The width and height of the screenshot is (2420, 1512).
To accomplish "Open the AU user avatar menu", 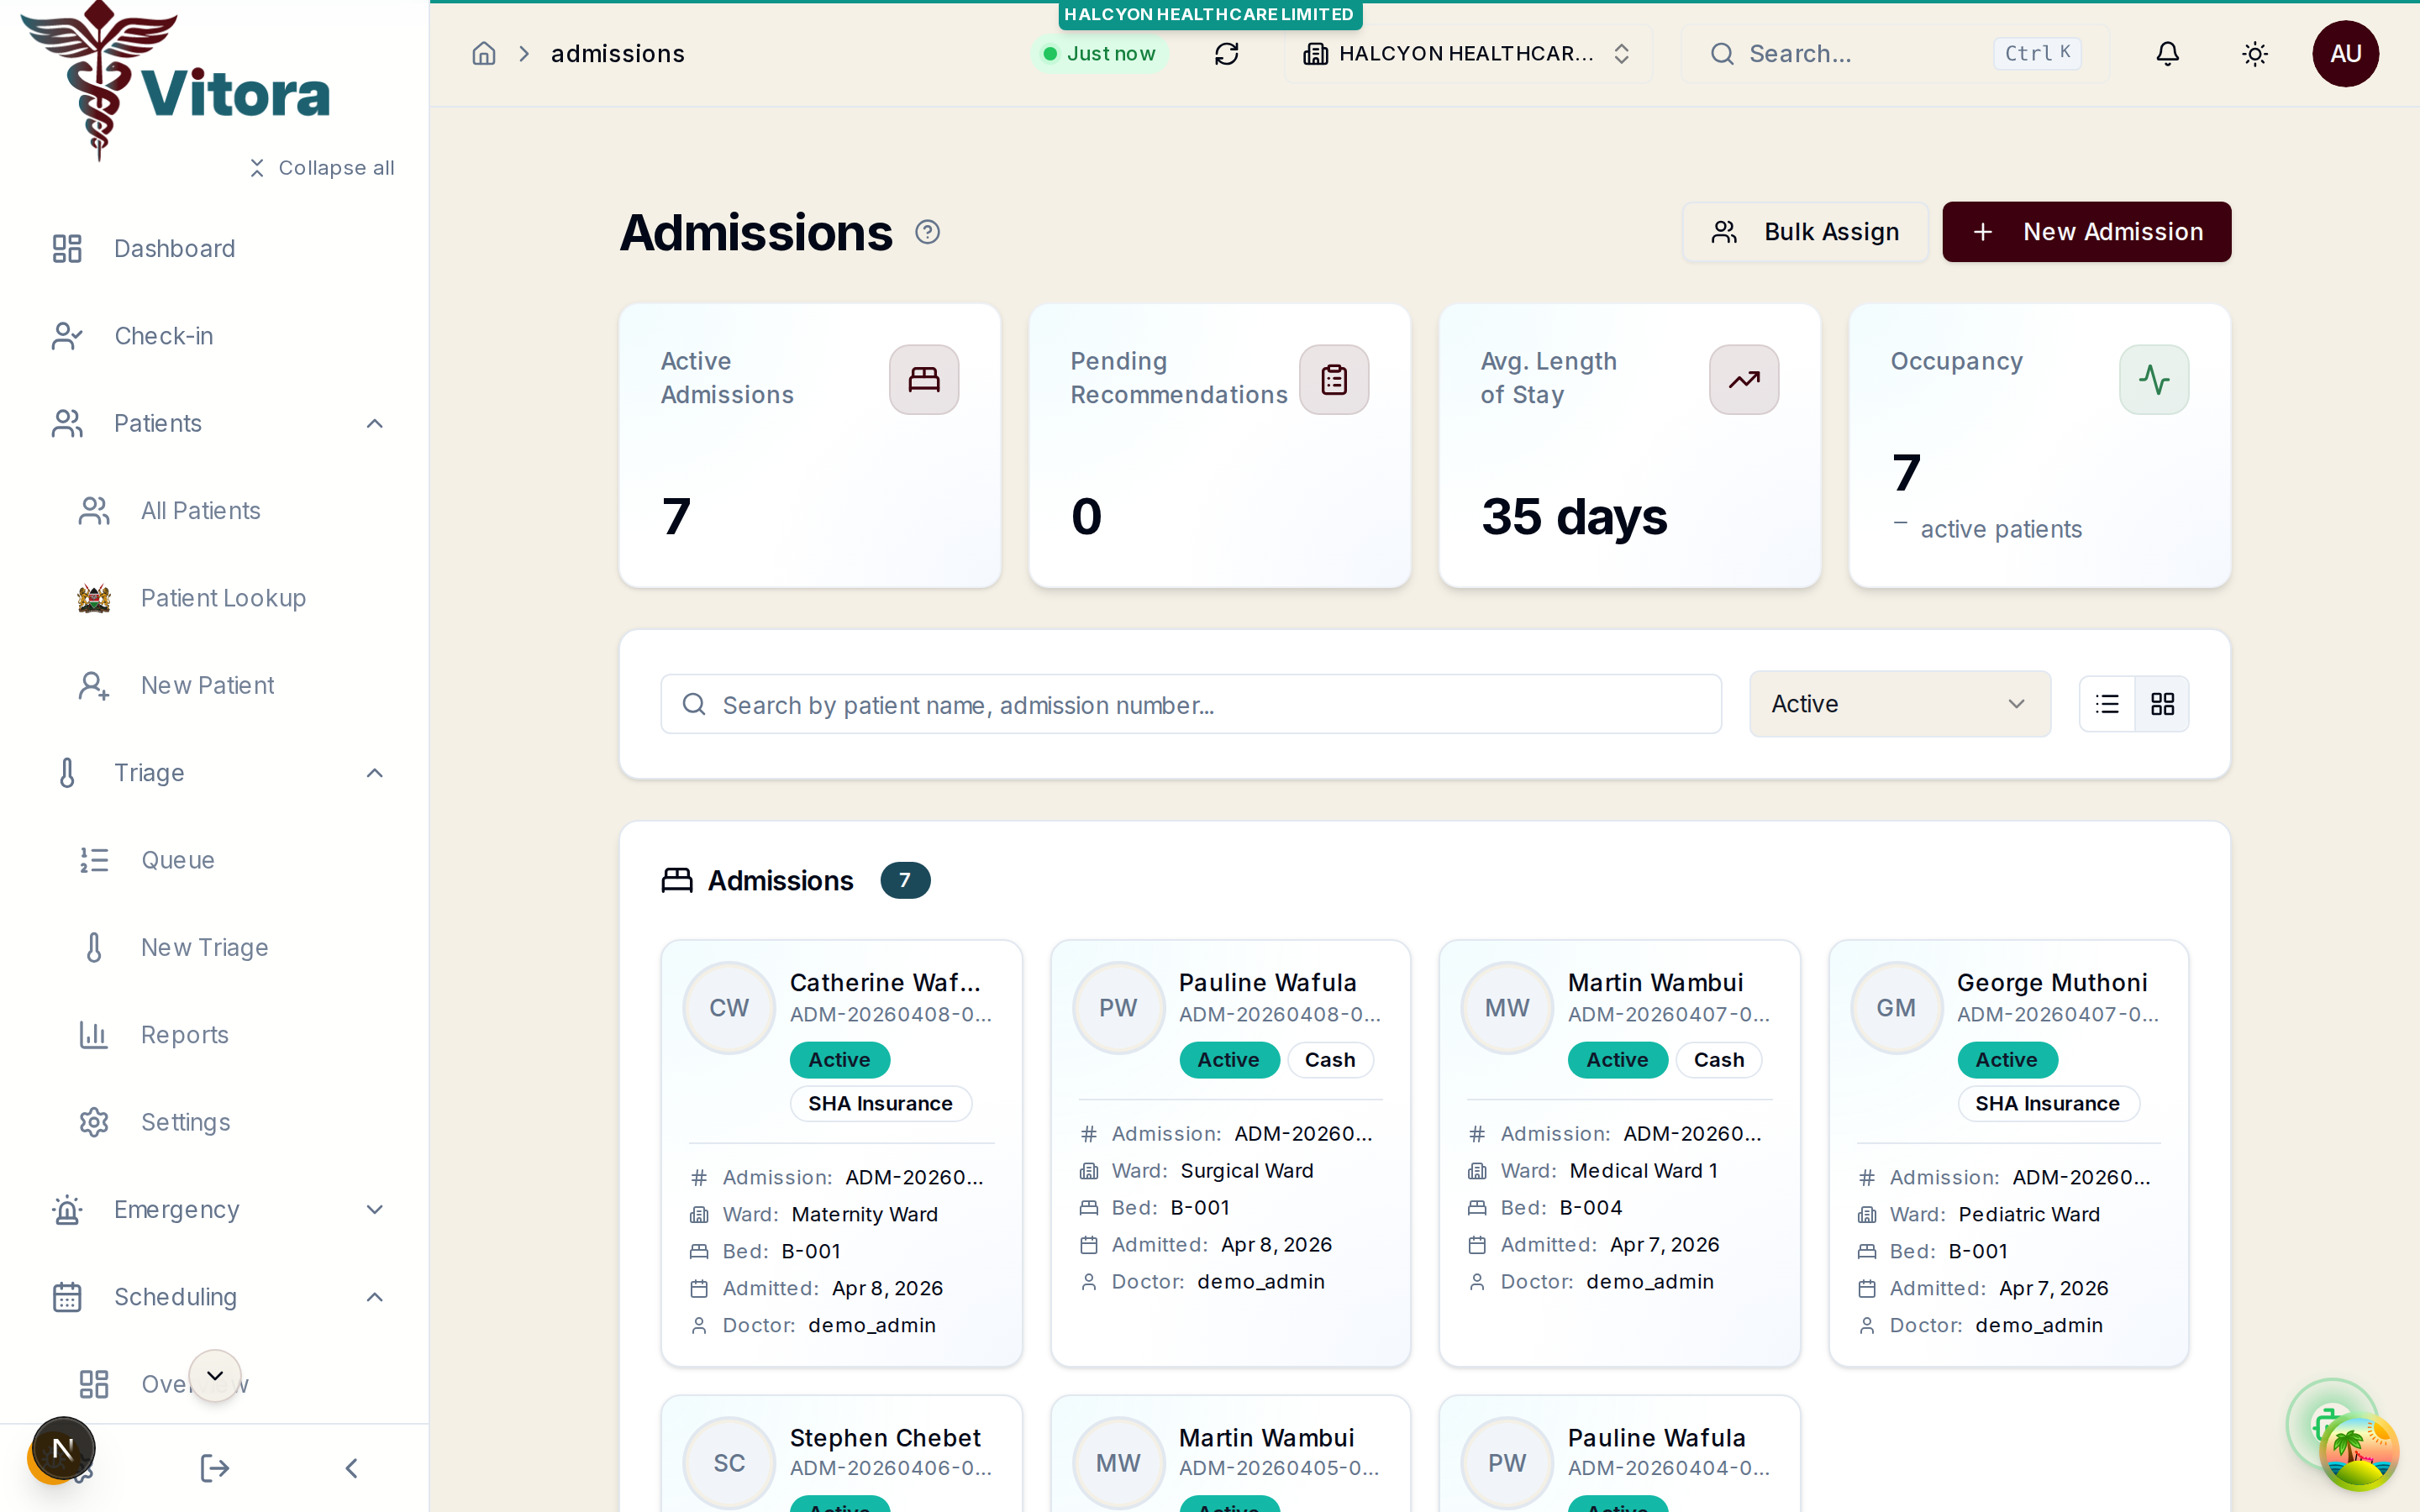I will 2345,54.
